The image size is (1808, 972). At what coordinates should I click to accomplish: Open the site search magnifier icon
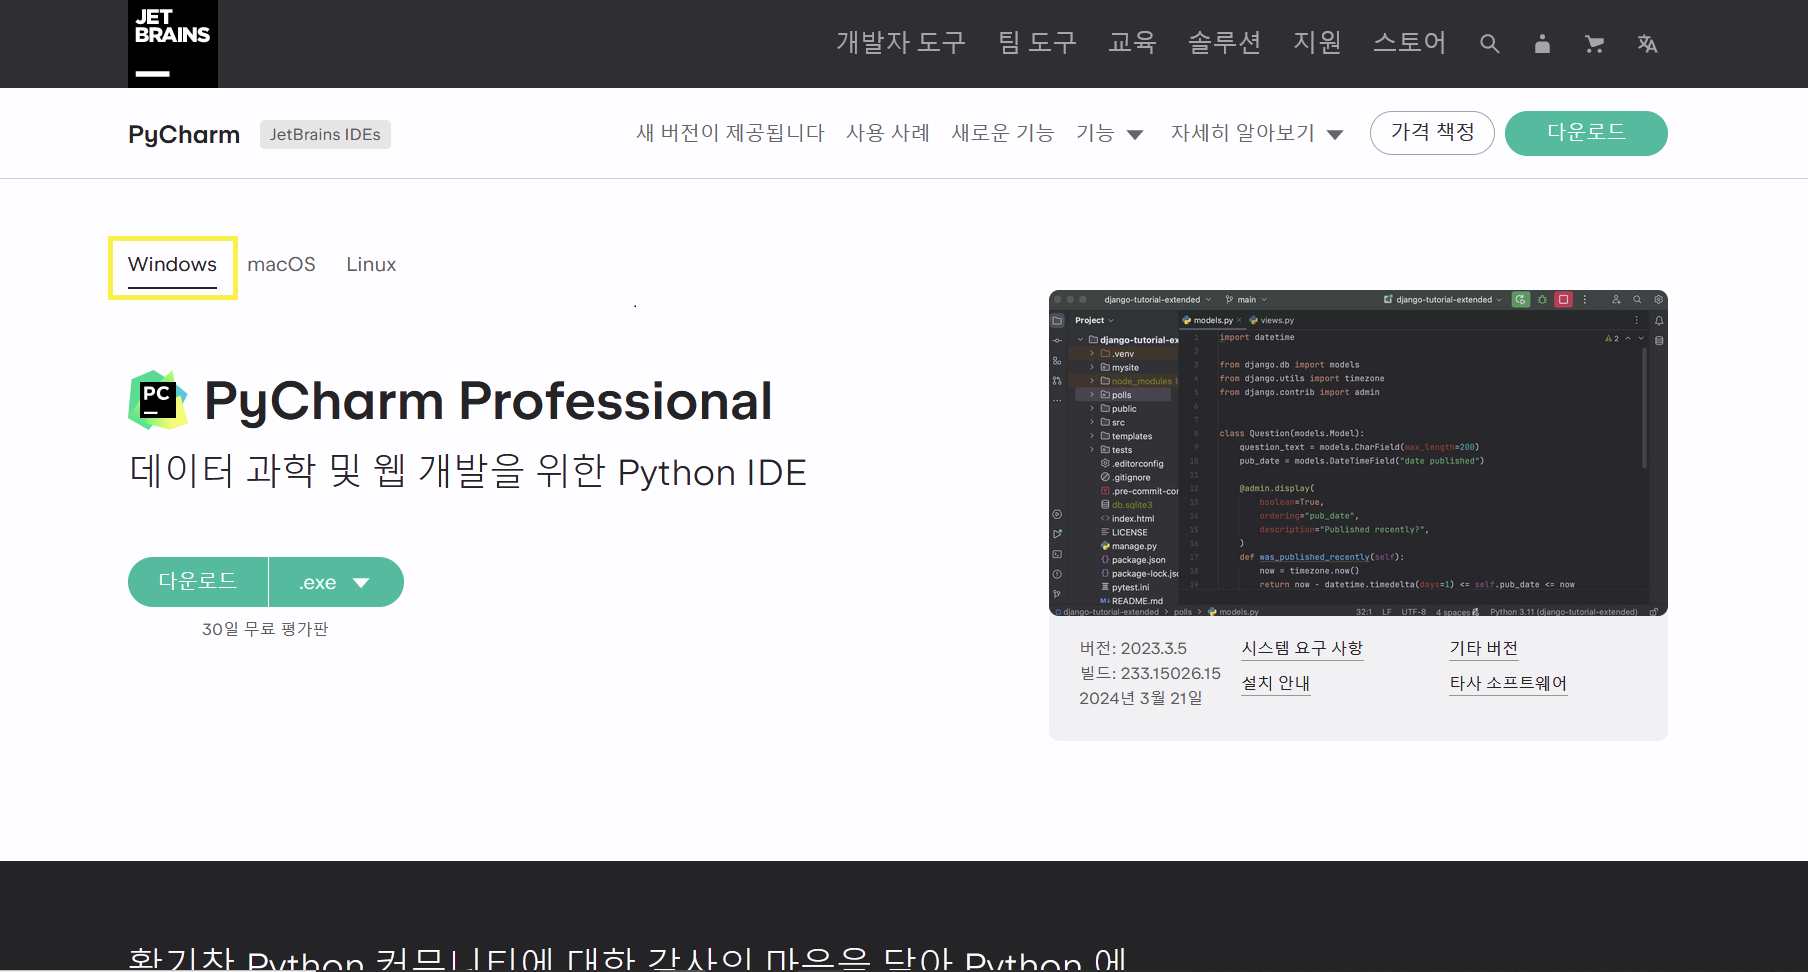(1489, 44)
